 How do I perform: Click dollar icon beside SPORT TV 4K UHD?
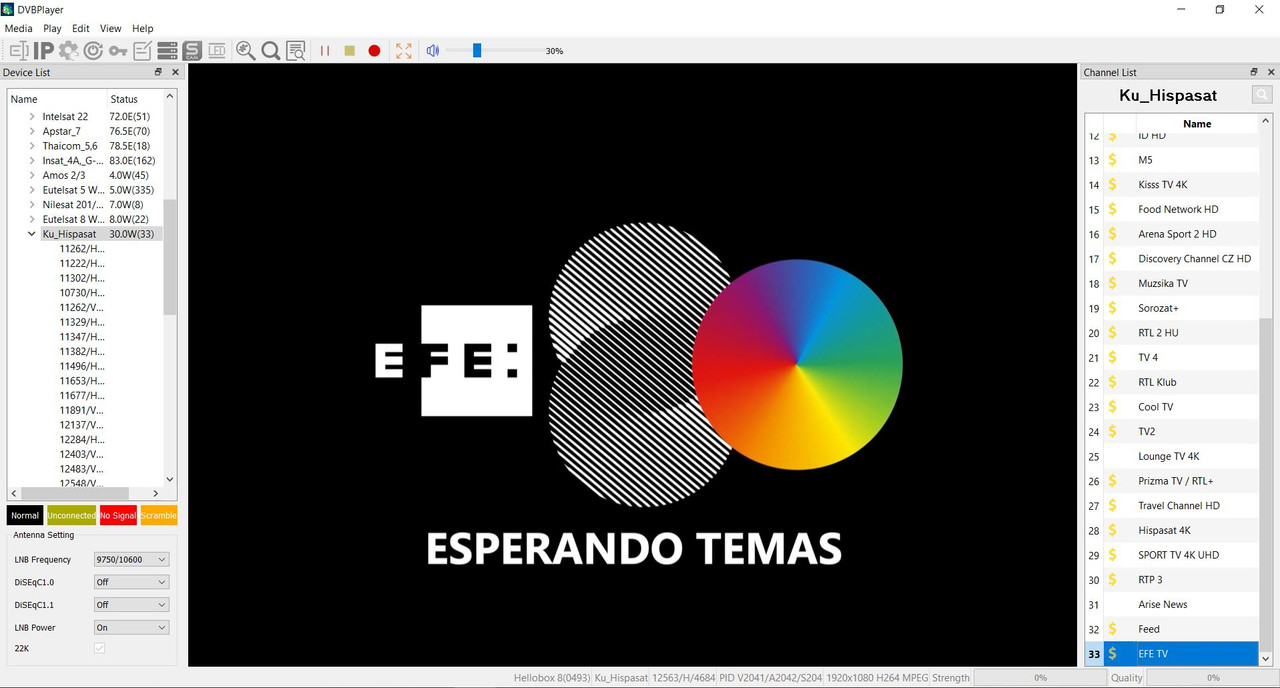tap(1112, 555)
